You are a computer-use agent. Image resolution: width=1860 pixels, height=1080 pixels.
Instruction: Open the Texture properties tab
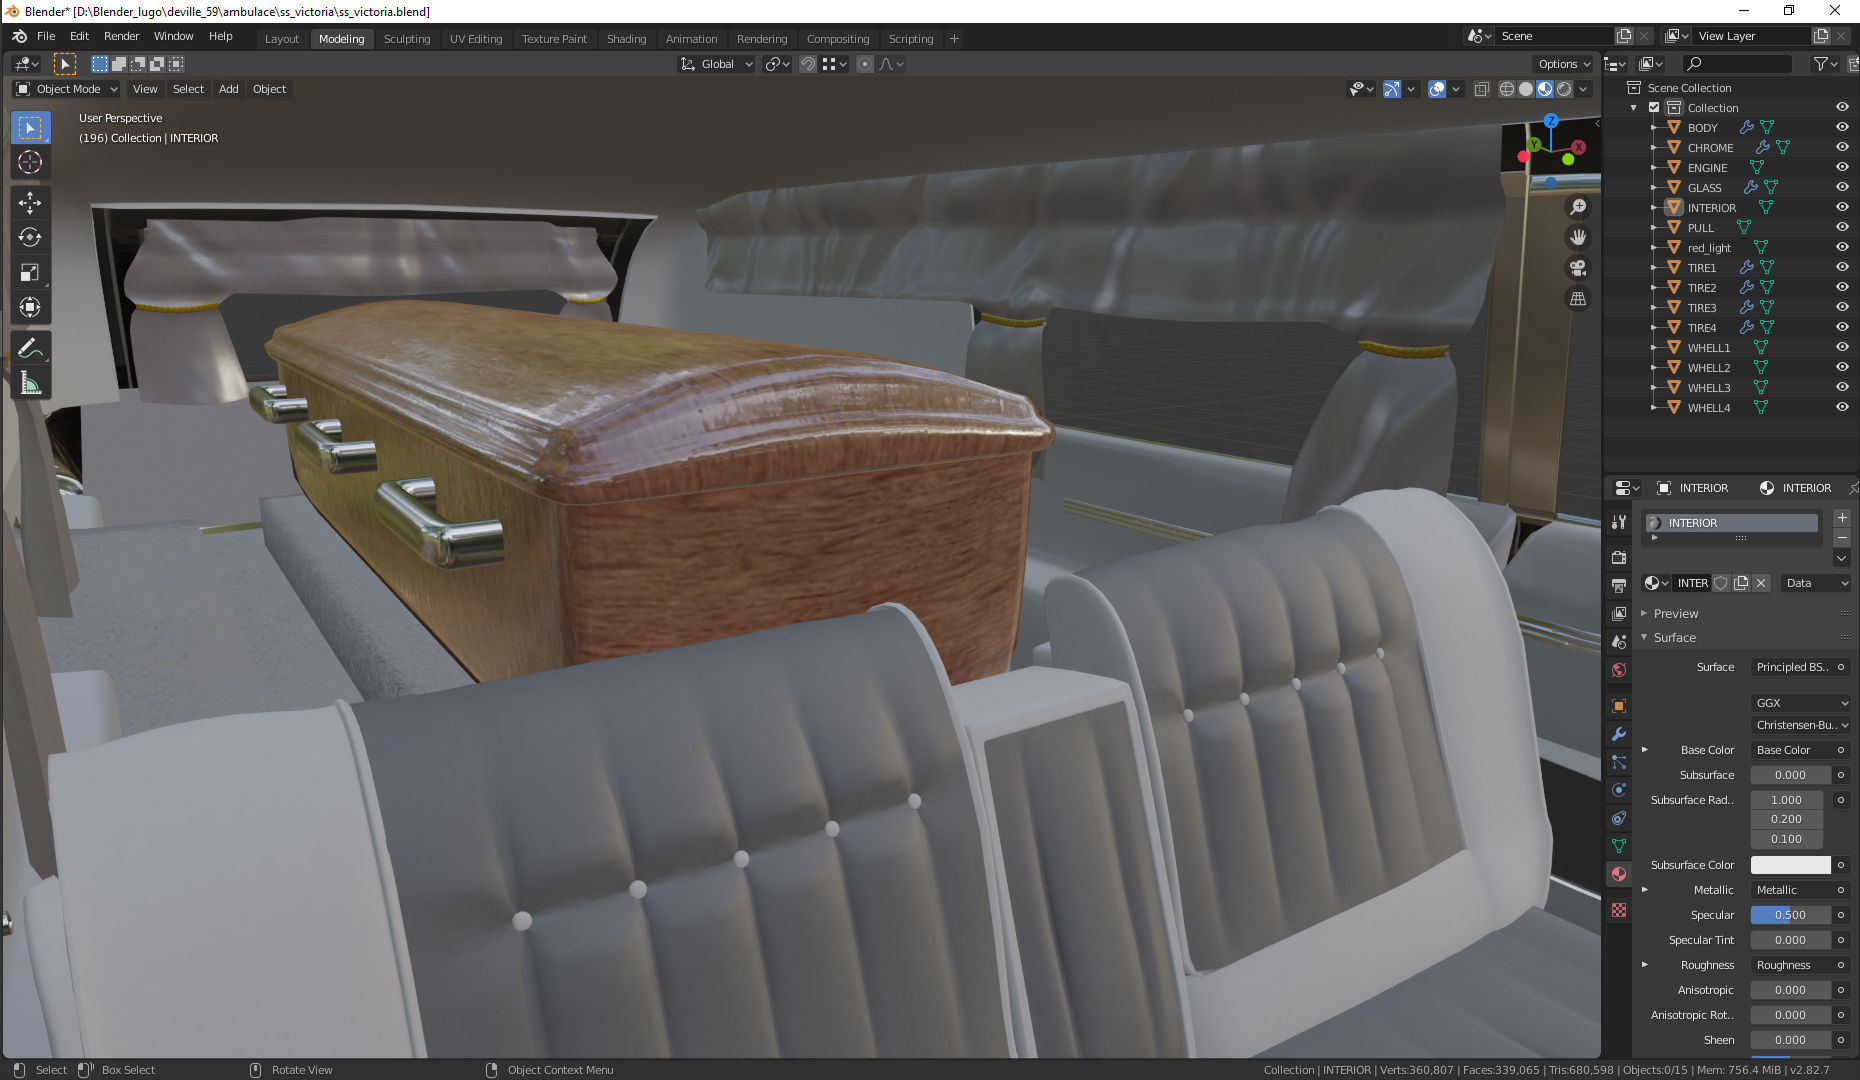tap(1619, 910)
